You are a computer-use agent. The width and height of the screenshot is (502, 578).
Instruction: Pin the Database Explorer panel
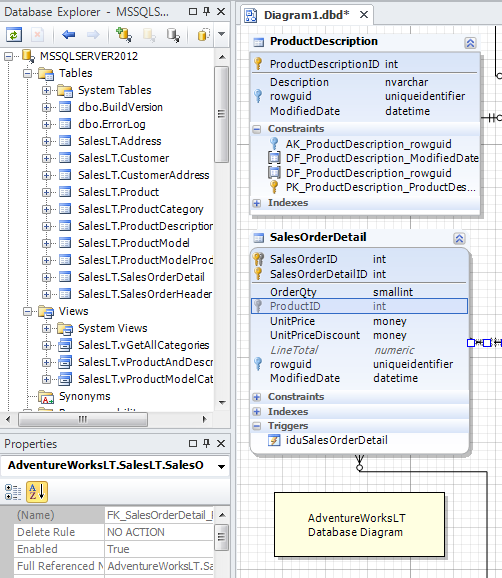point(206,11)
